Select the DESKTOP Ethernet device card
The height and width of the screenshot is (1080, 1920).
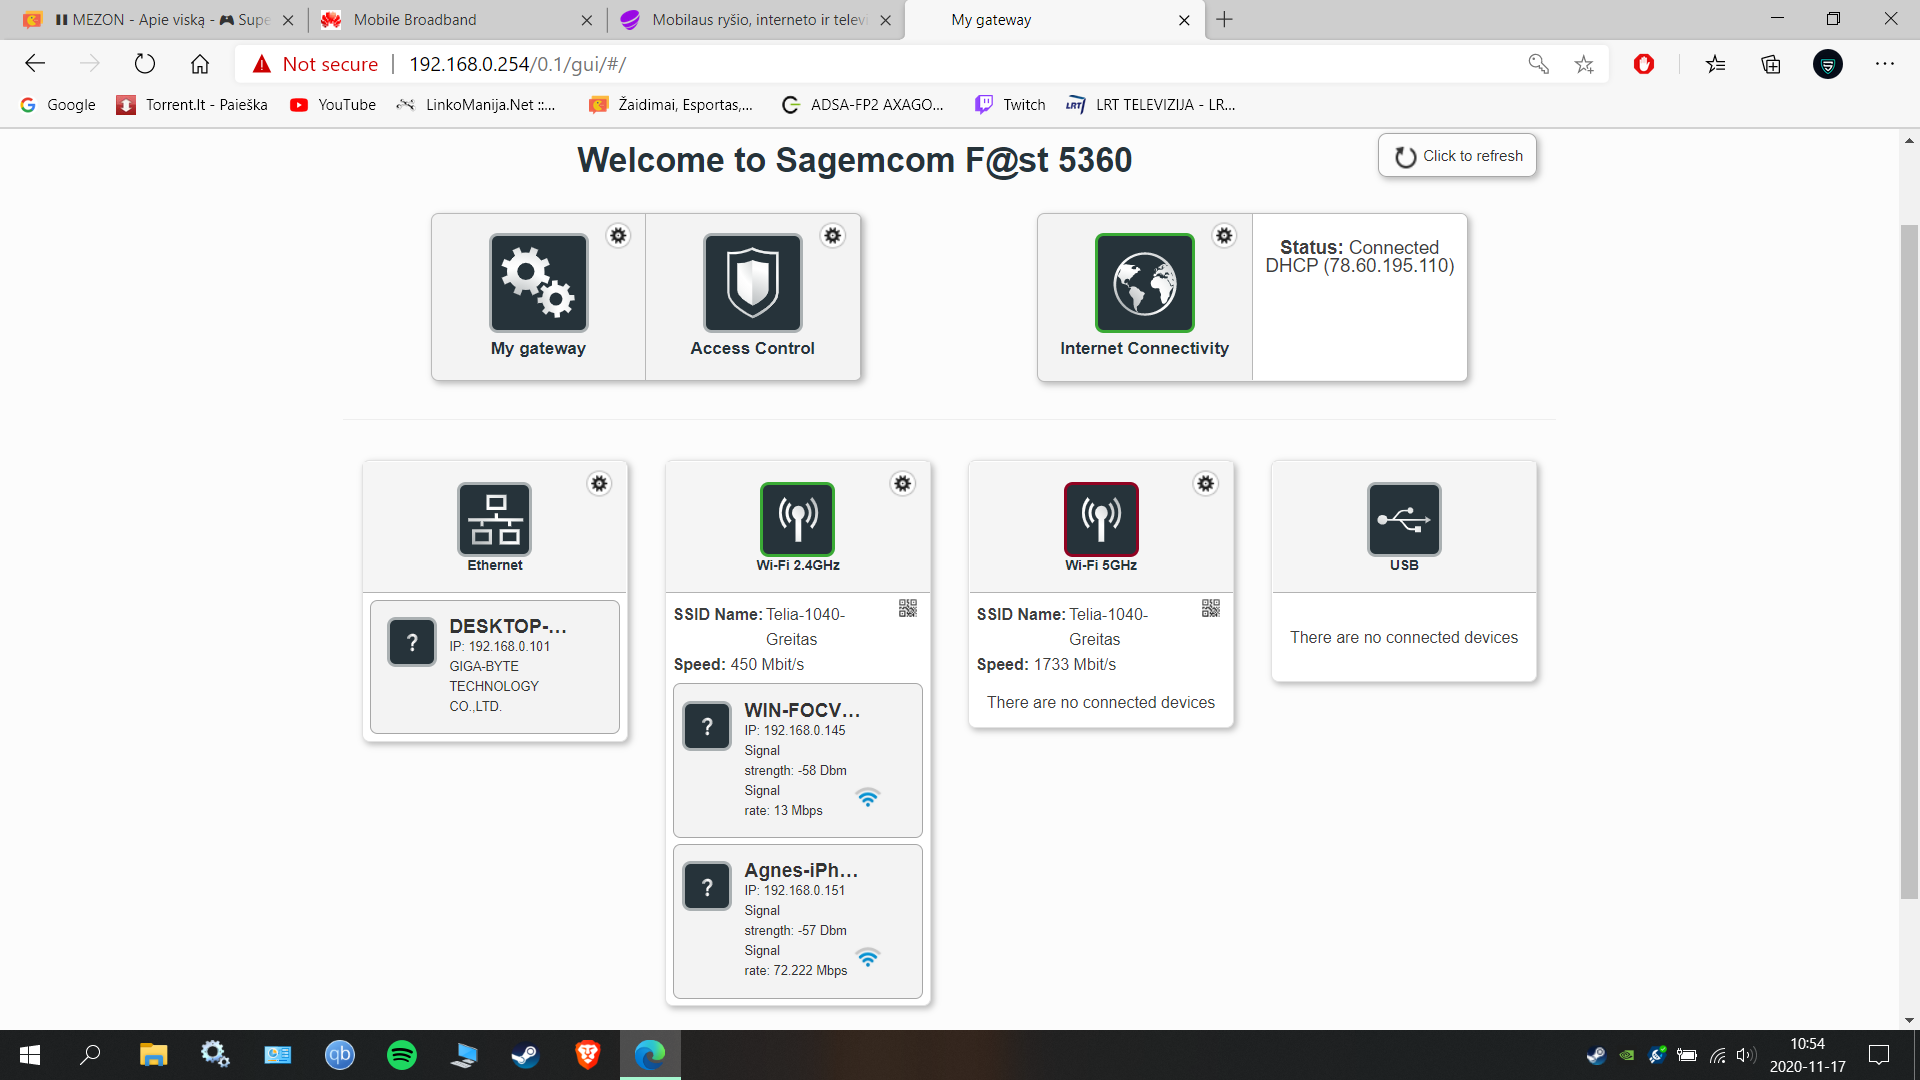pyautogui.click(x=494, y=667)
